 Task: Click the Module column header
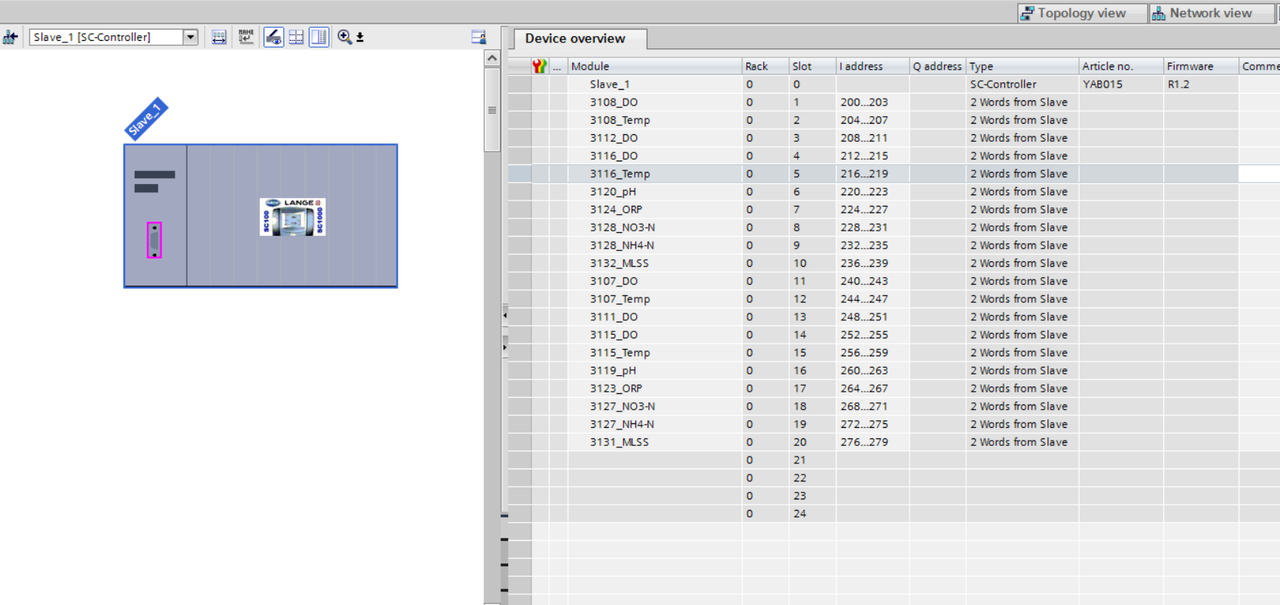tap(655, 66)
